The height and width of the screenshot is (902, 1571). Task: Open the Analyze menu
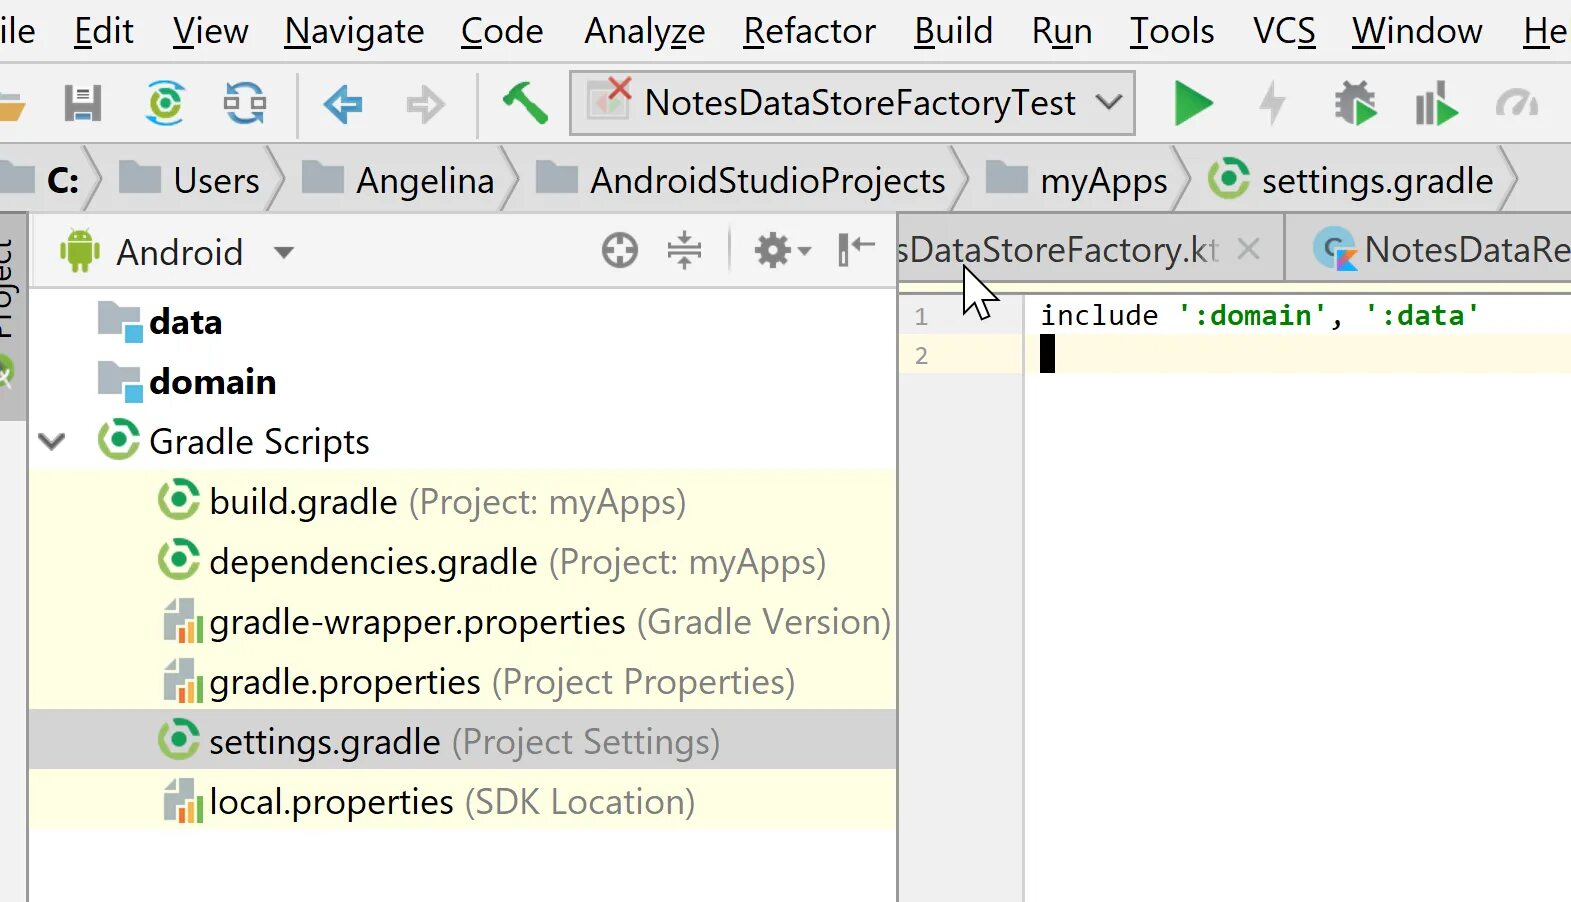(645, 31)
